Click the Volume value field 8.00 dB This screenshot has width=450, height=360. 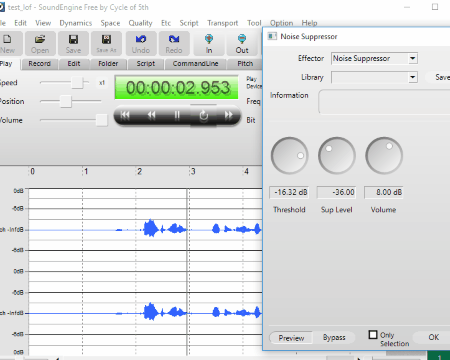click(x=384, y=192)
